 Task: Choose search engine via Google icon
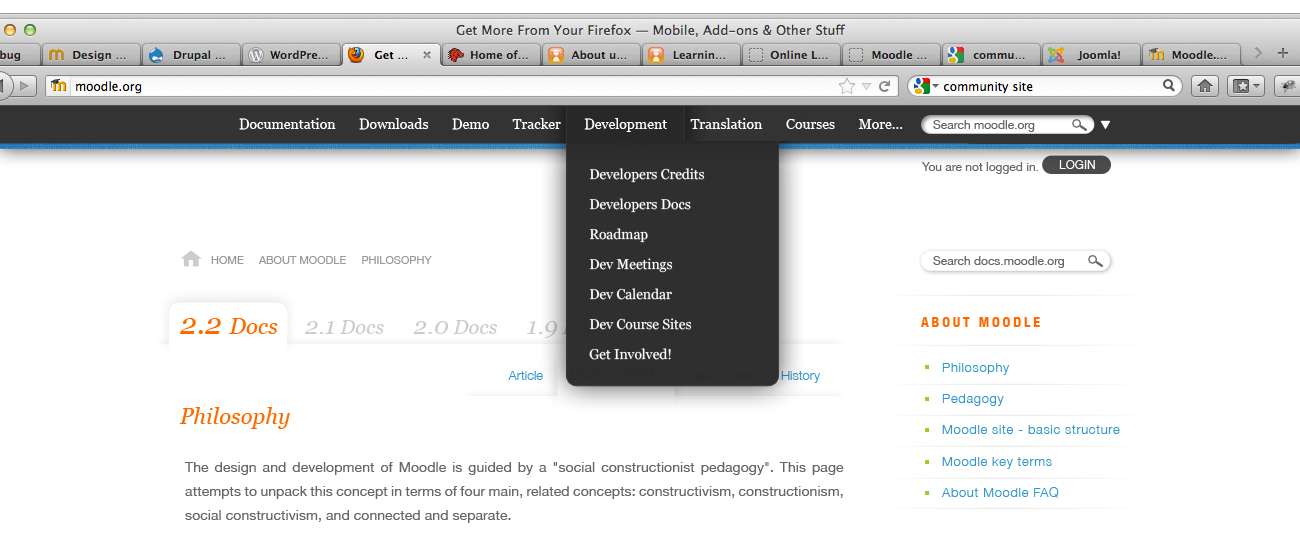click(x=921, y=86)
